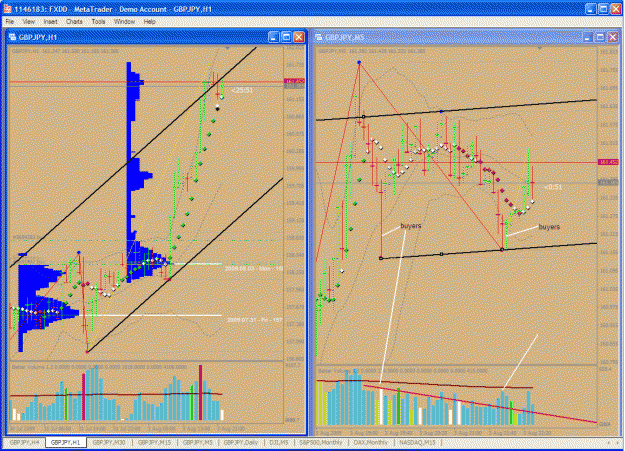Minimize the GBPJPY,H1 chart window

(x=273, y=37)
